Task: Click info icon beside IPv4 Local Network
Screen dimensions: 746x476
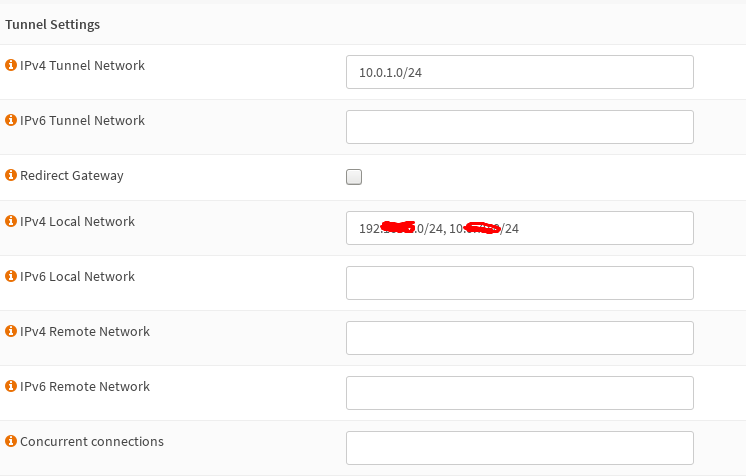Action: click(11, 222)
